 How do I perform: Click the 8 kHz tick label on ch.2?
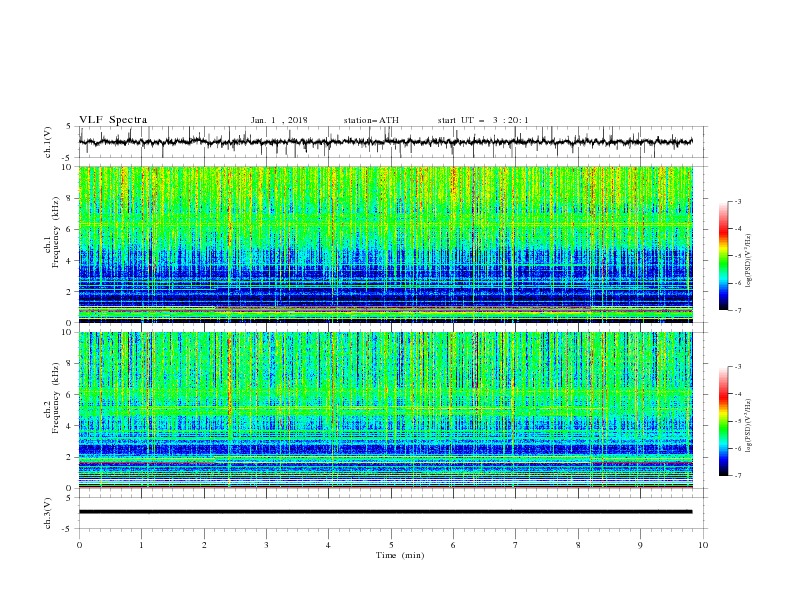pyautogui.click(x=71, y=364)
